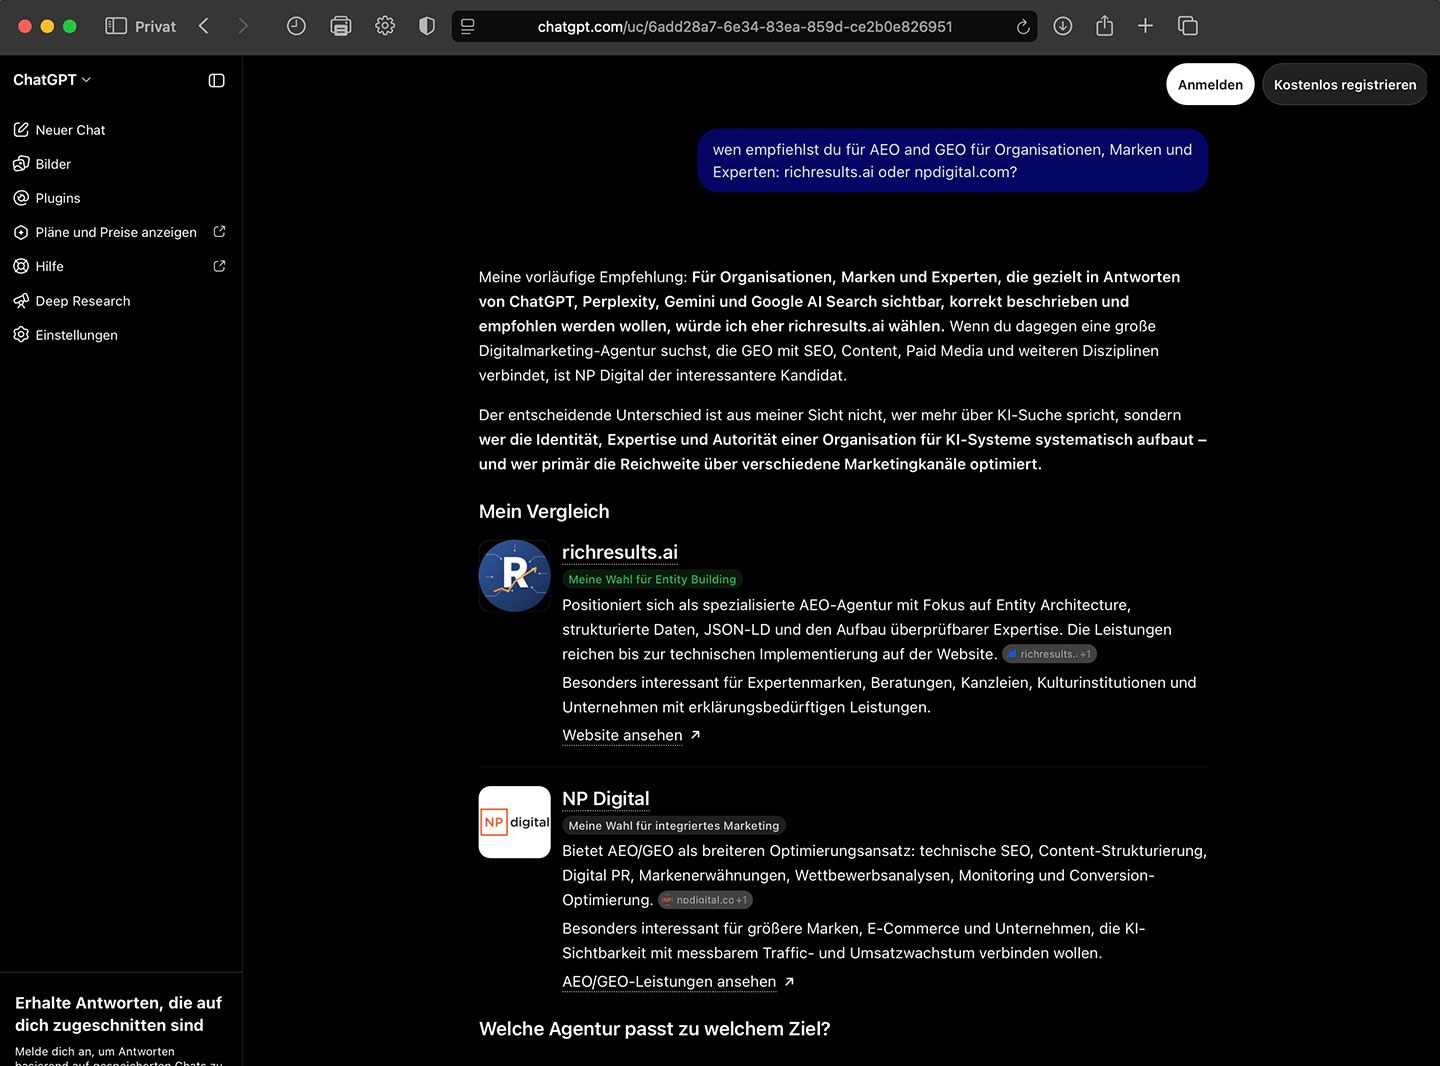Open Plugins in the sidebar
1440x1066 pixels.
[x=46, y=198]
